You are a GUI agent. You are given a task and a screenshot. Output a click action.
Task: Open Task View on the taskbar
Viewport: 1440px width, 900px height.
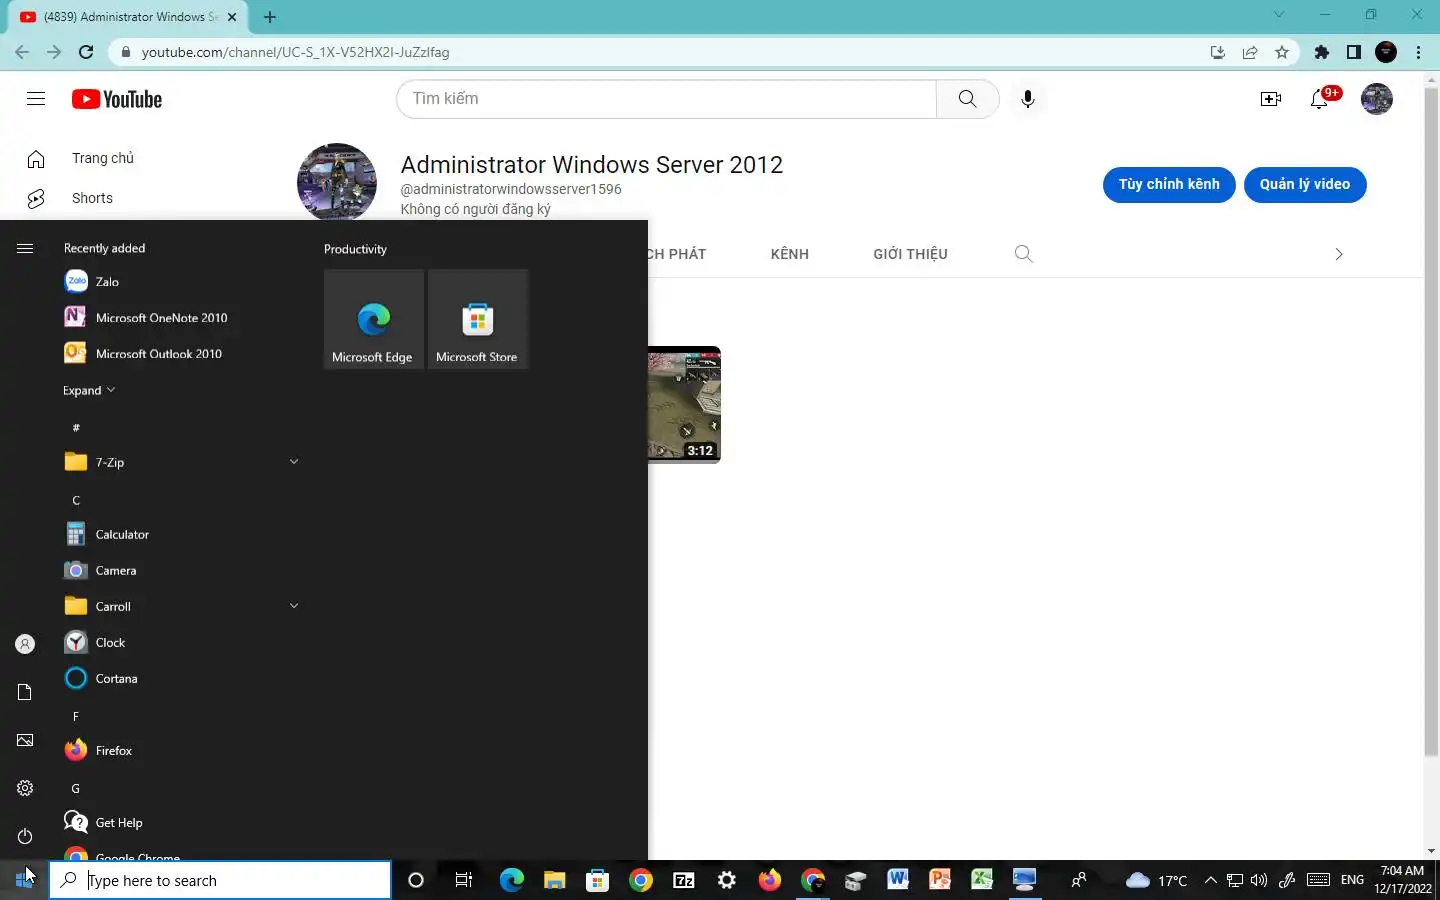click(x=463, y=880)
